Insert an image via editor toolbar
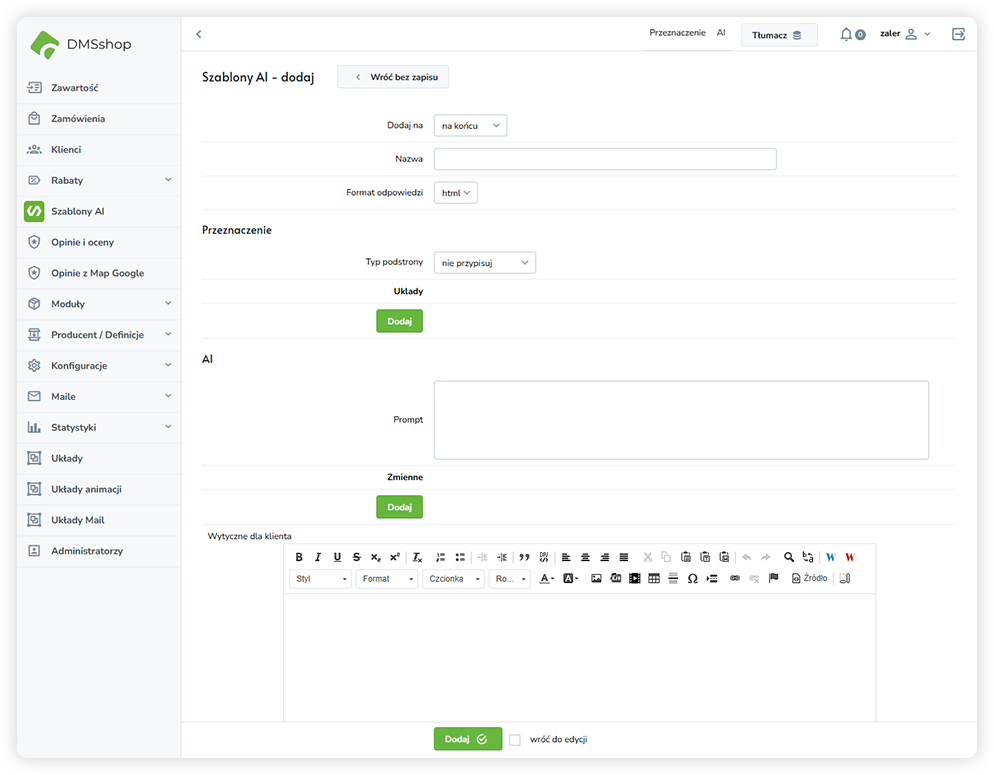 tap(596, 579)
